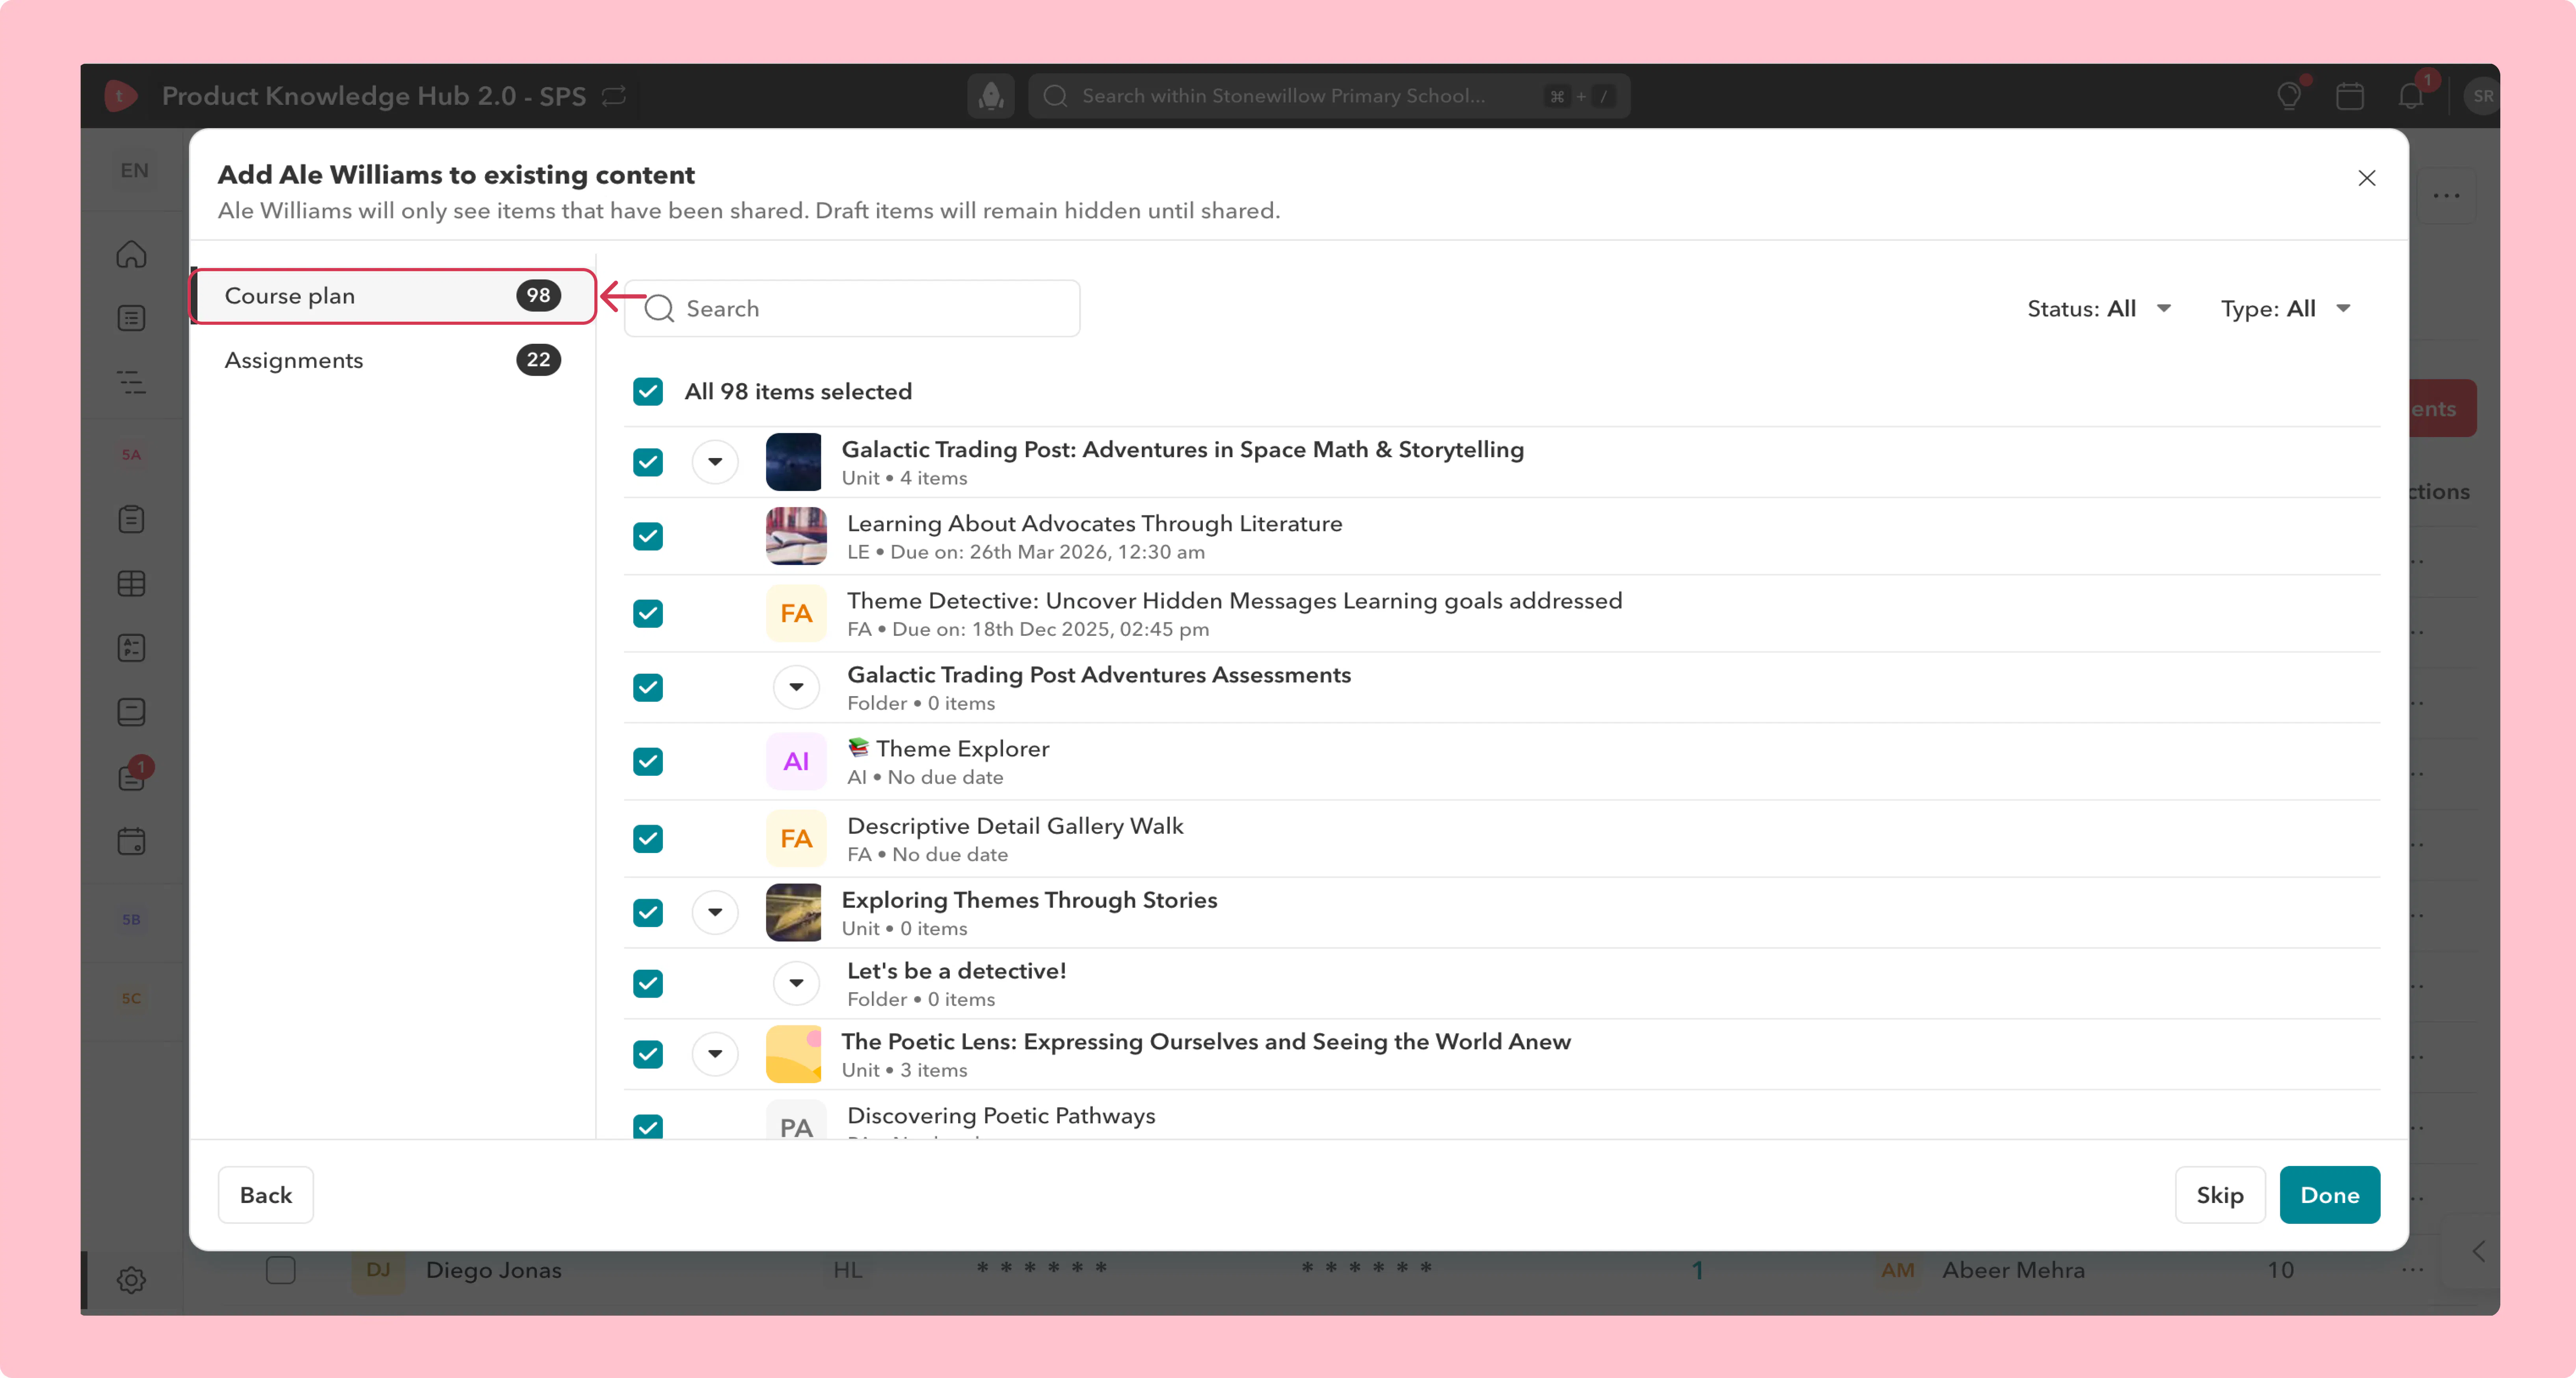
Task: Collapse the Galactic Trading Post: Adventures in Space unit
Action: [x=715, y=462]
